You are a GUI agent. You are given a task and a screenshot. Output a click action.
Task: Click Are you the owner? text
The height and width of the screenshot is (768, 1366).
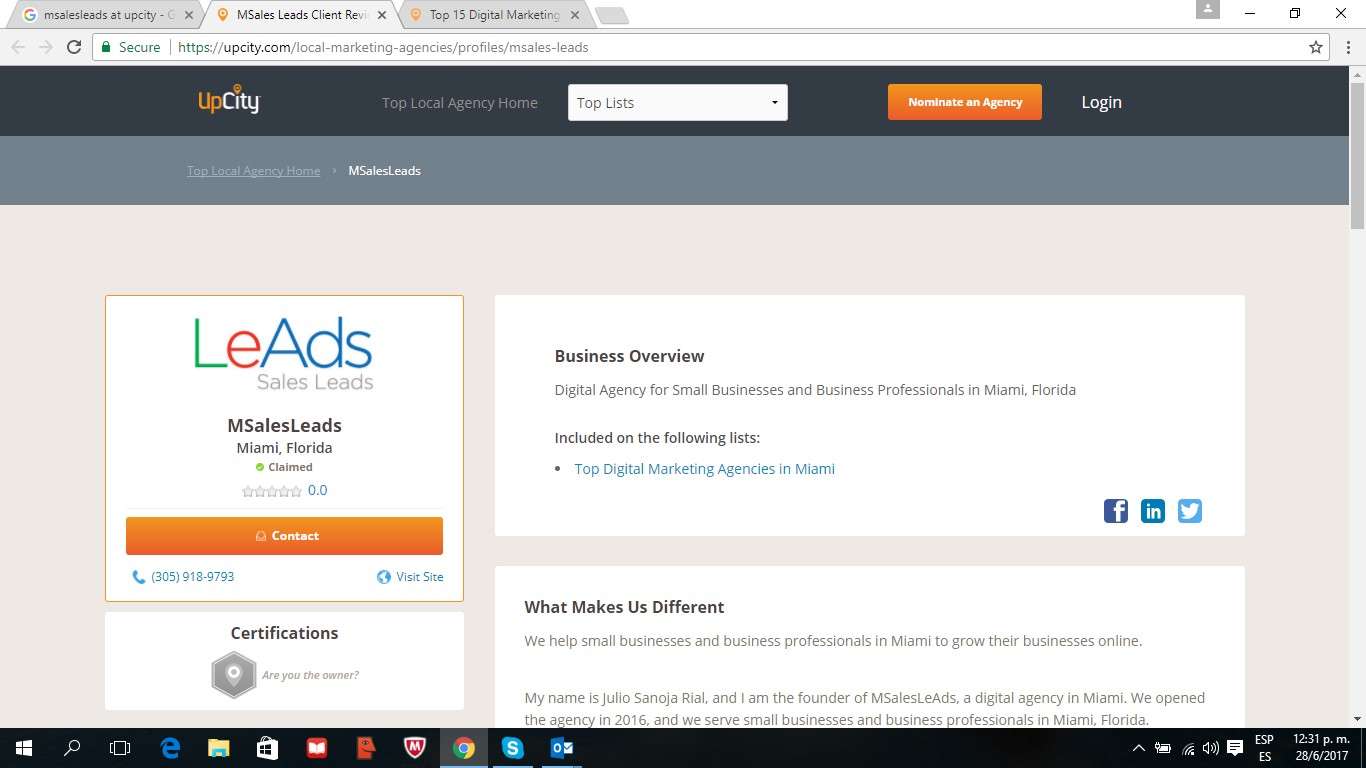[310, 675]
